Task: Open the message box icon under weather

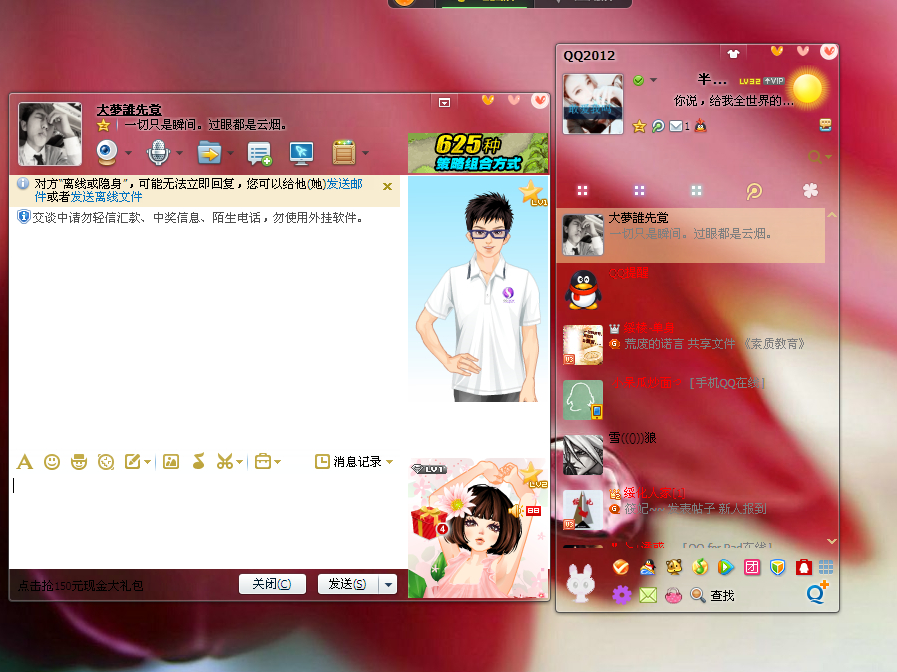Action: click(x=825, y=125)
